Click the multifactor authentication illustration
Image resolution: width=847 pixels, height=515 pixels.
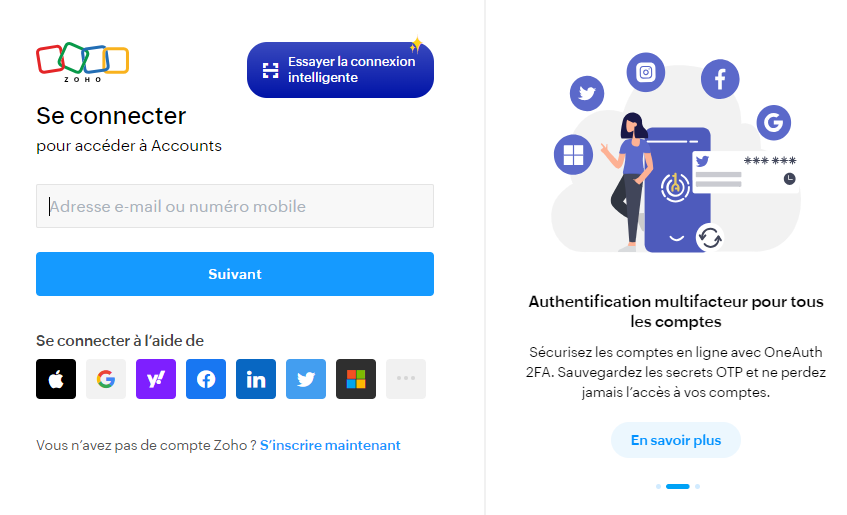[x=675, y=153]
